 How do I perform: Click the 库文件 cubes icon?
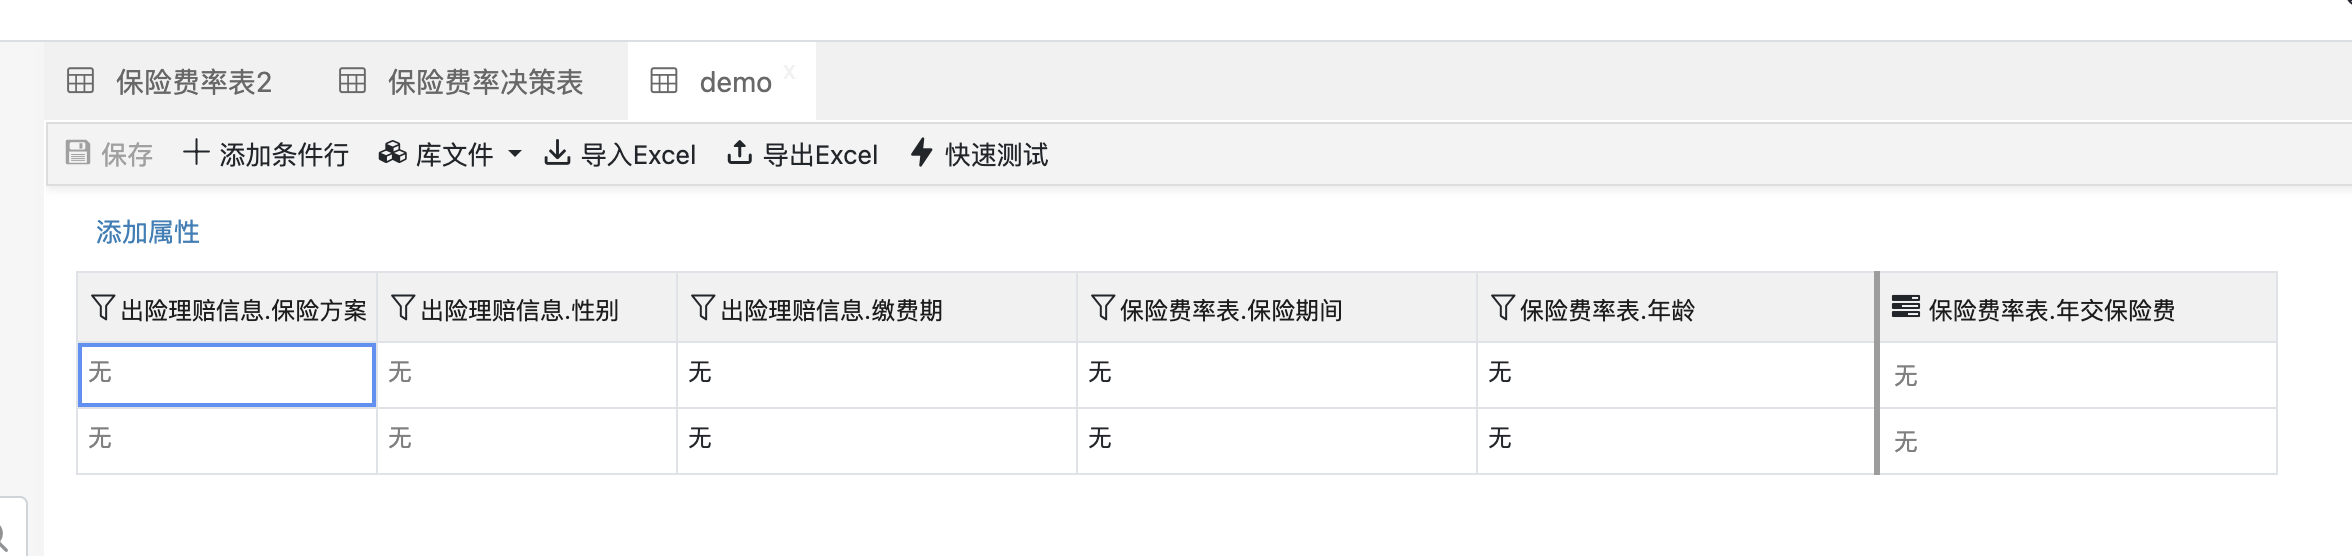coord(392,153)
